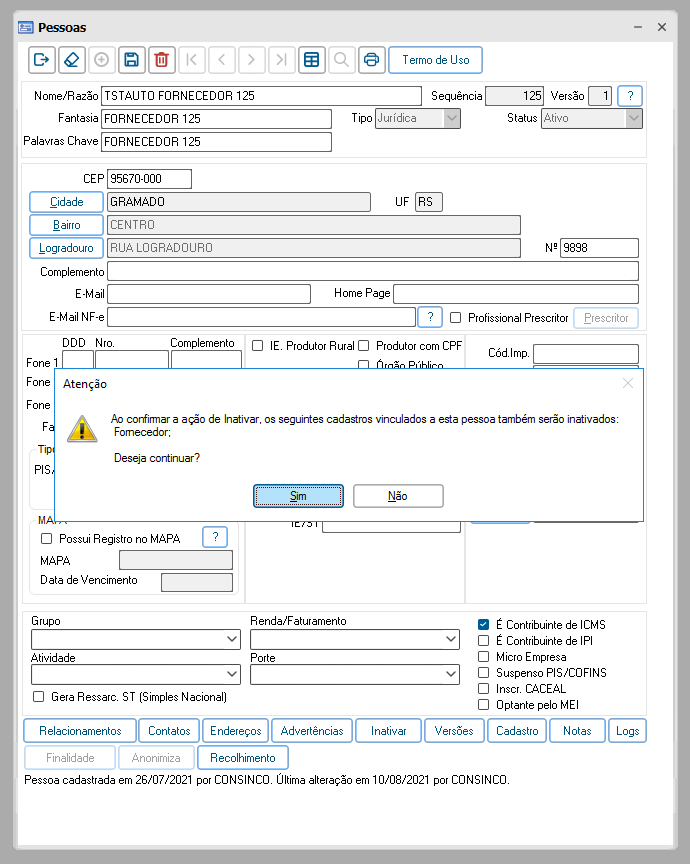Click the Prescritor button

(606, 318)
